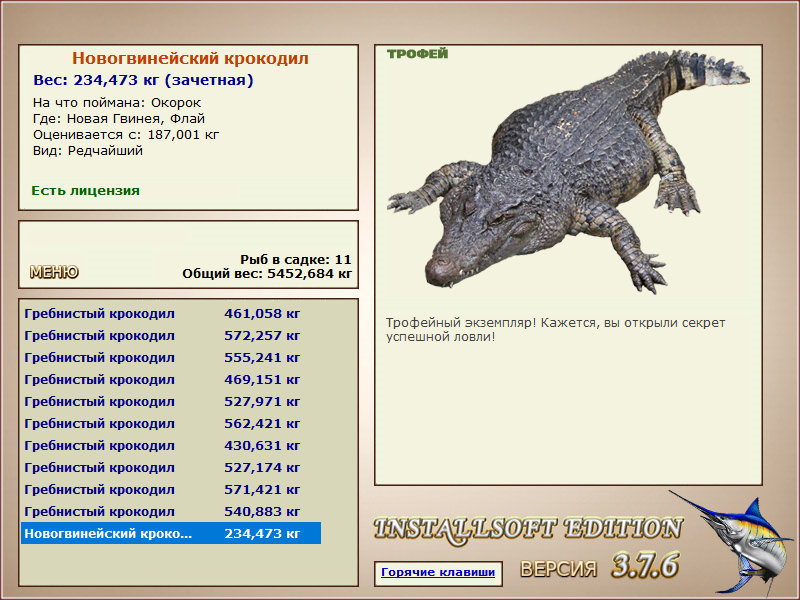800x600 pixels.
Task: Click the На что поймана: Окорок line
Action: (117, 103)
